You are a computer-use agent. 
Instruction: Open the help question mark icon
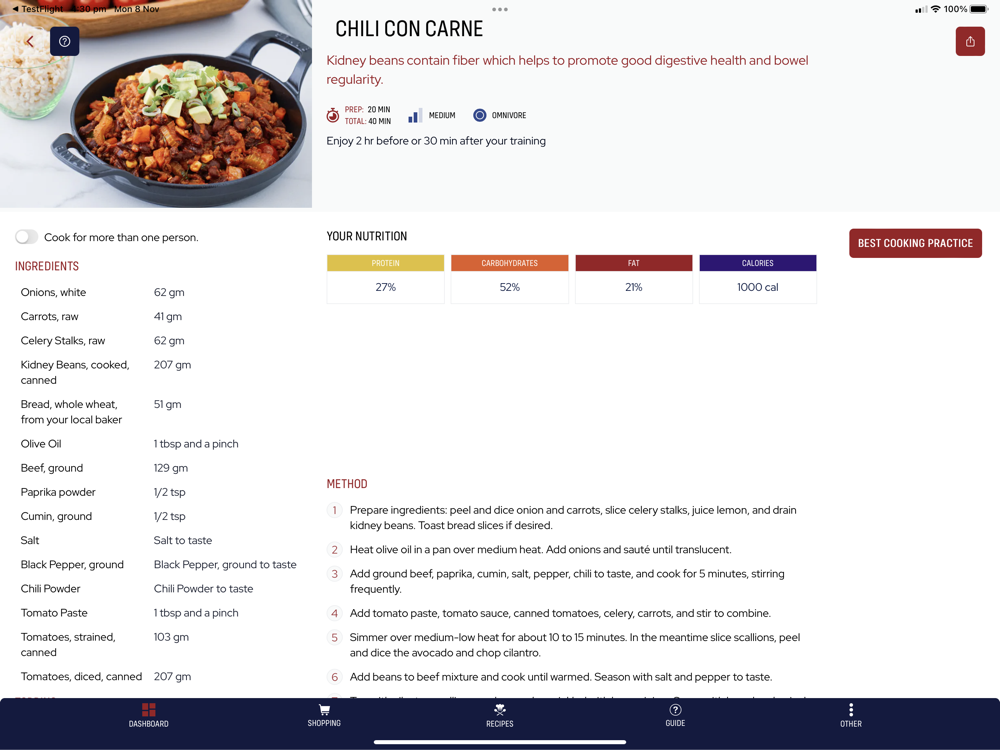coord(64,41)
